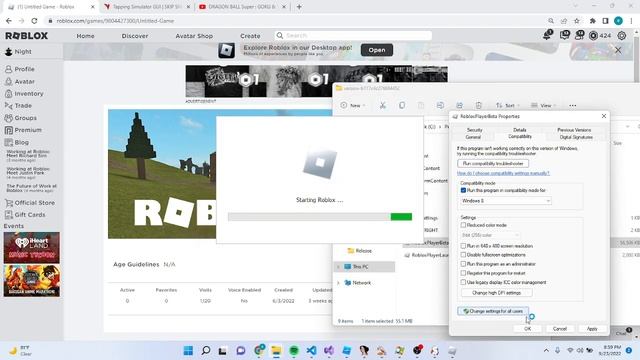
Task: Click Change high DPI settings button
Action: coord(496,293)
